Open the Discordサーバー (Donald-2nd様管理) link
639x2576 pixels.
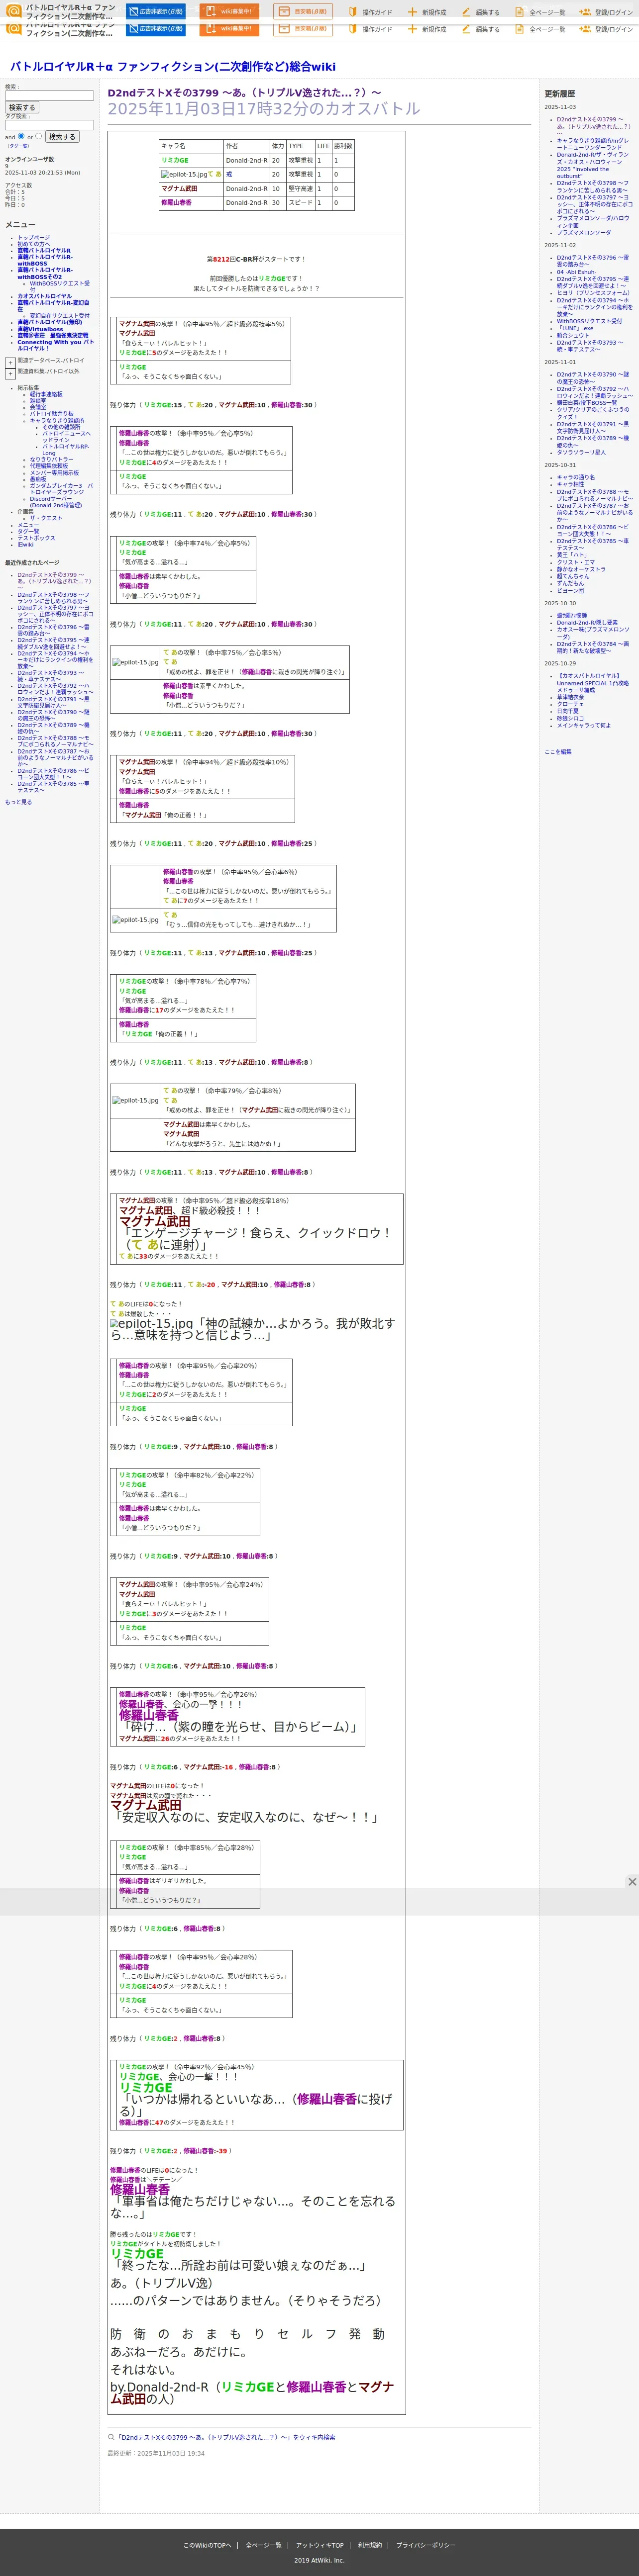coord(55,502)
